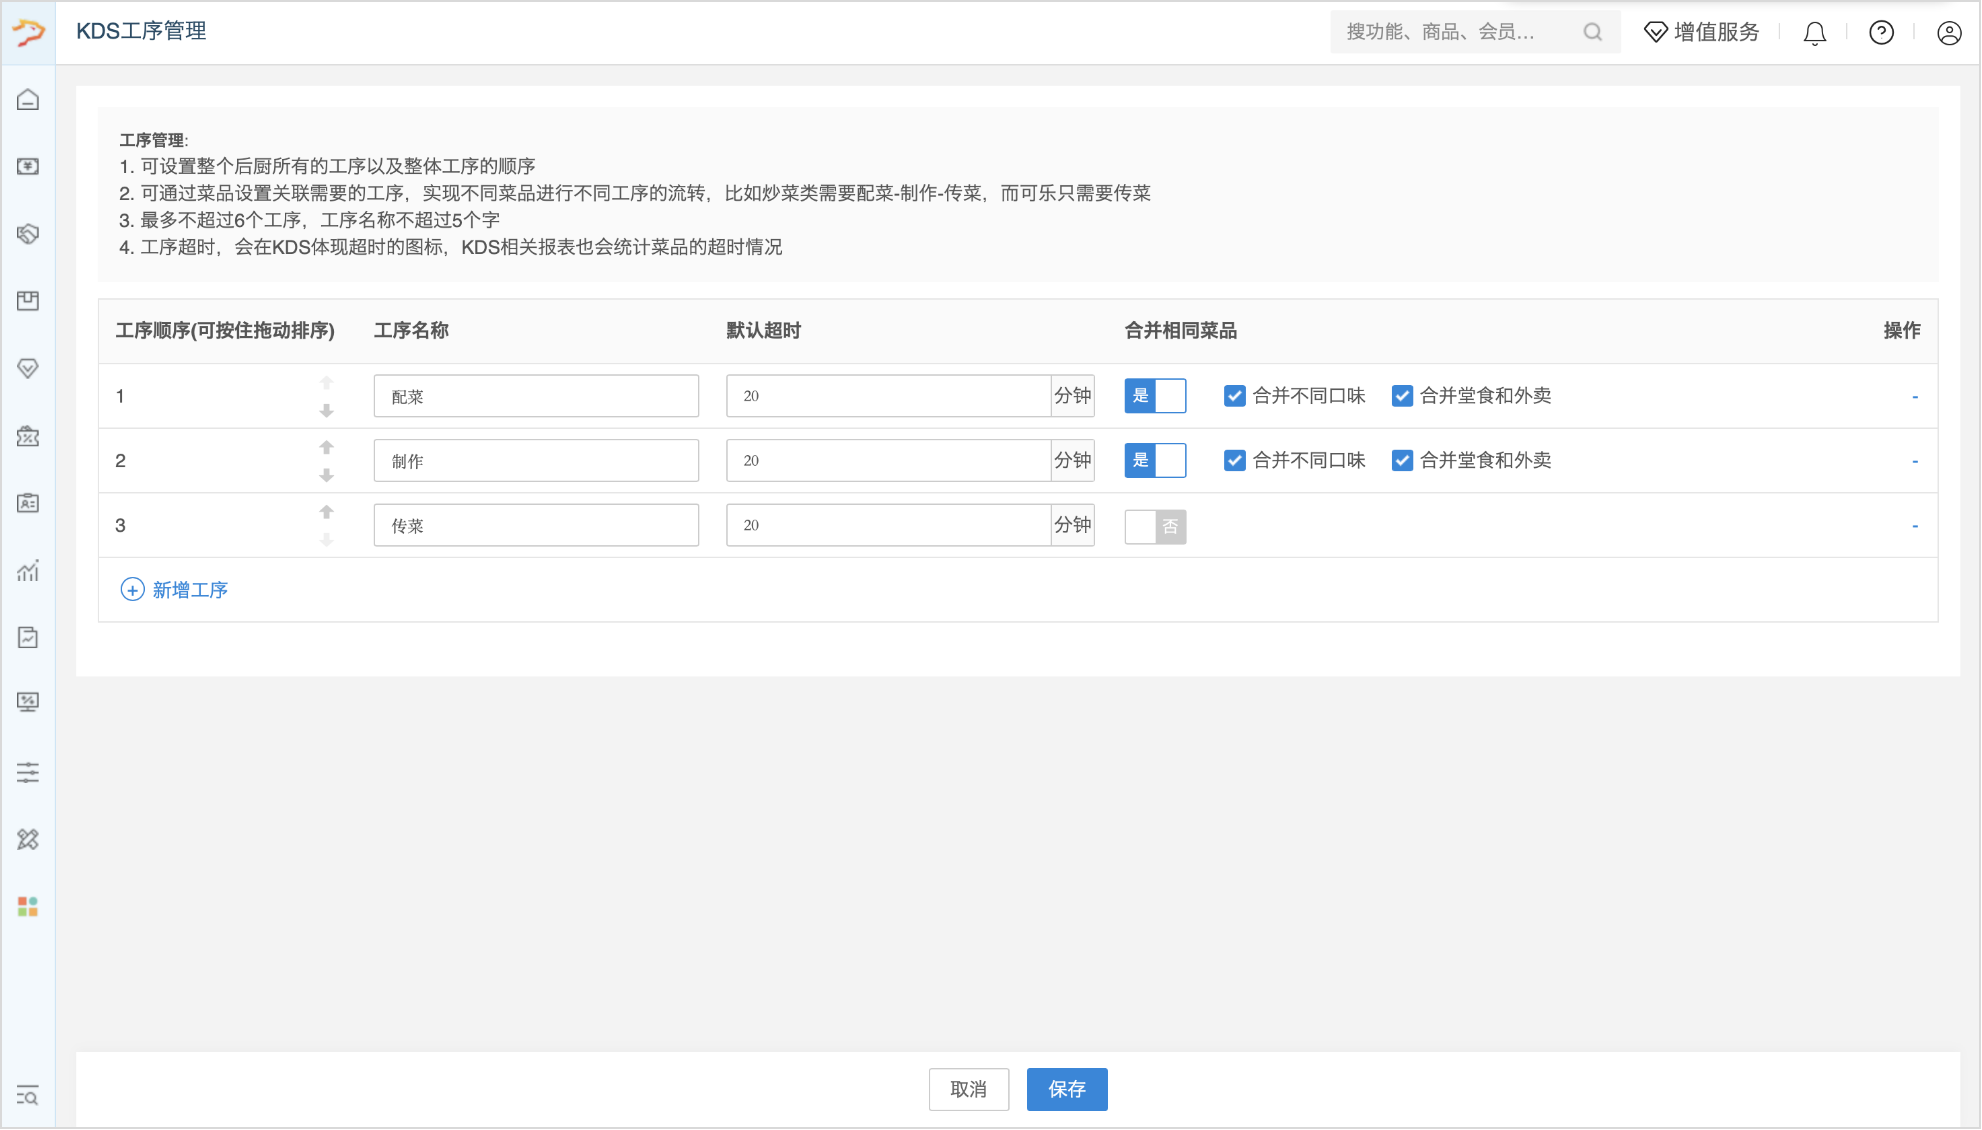The width and height of the screenshot is (1982, 1130).
Task: Click the 制作 process name field
Action: 536,461
